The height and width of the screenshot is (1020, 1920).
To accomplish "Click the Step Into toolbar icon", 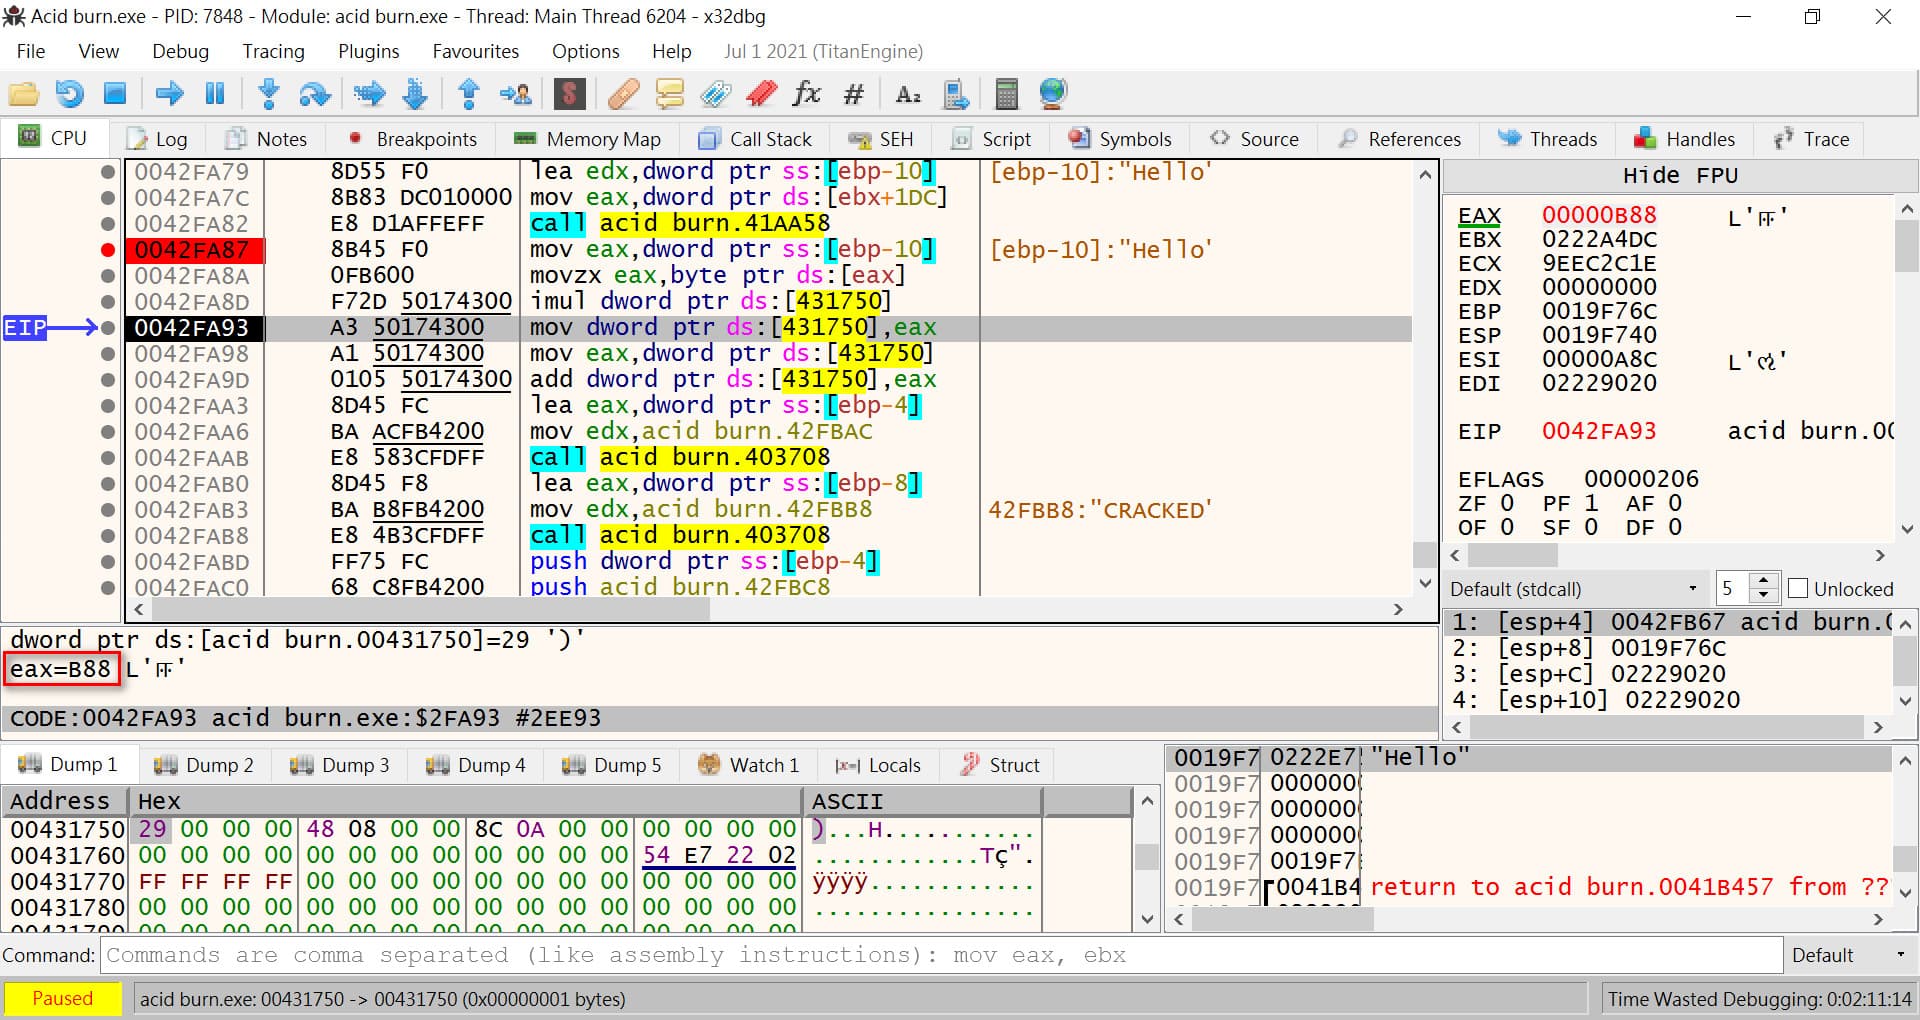I will tap(268, 94).
